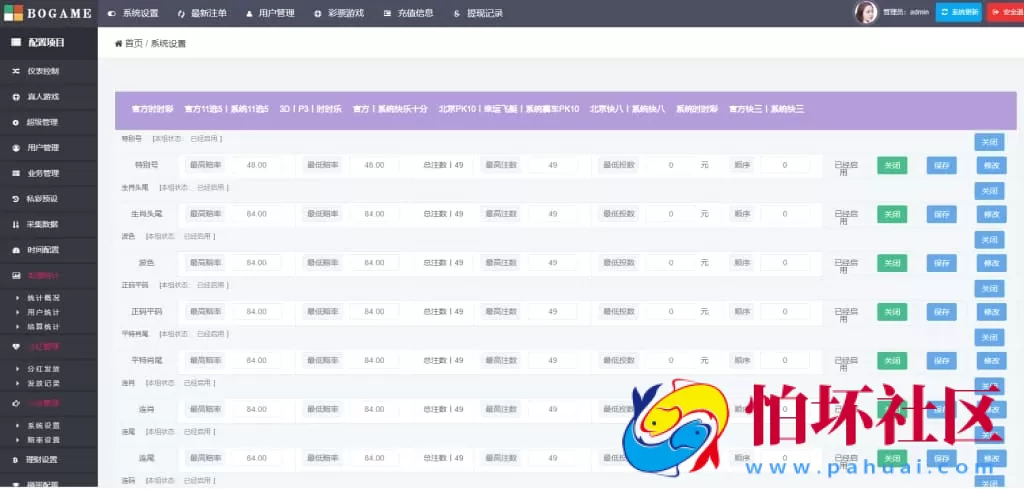This screenshot has height=489, width=1024.
Task: Click the blue 系统更新 button
Action: pyautogui.click(x=959, y=12)
